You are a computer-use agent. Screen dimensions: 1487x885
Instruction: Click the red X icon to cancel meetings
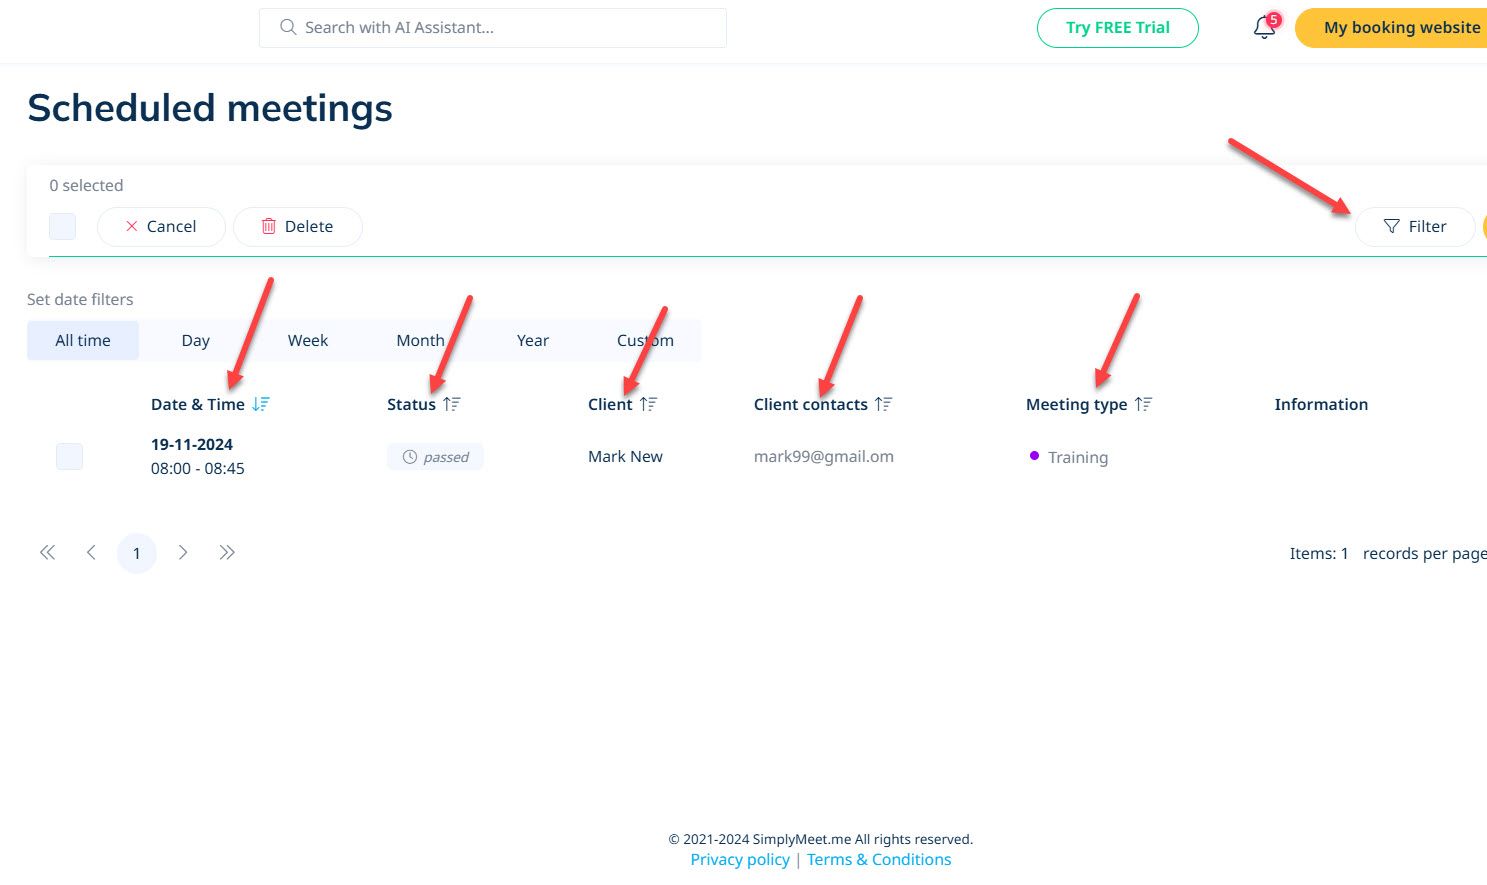[131, 226]
